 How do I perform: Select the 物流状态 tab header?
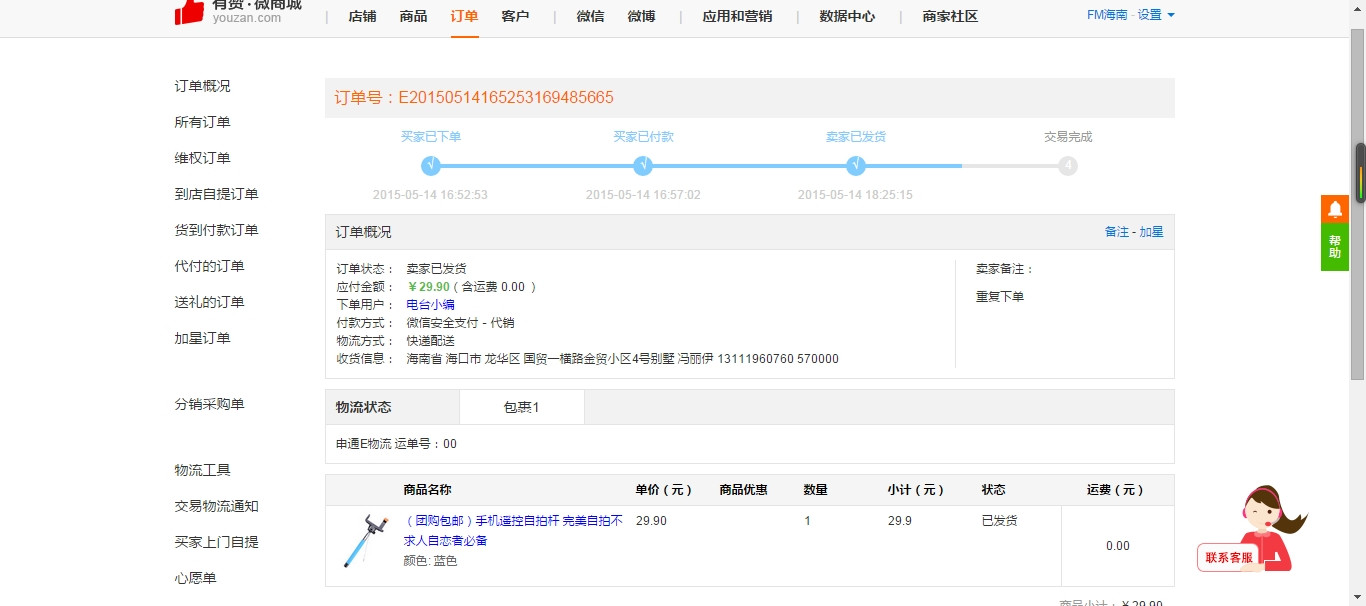[x=363, y=407]
